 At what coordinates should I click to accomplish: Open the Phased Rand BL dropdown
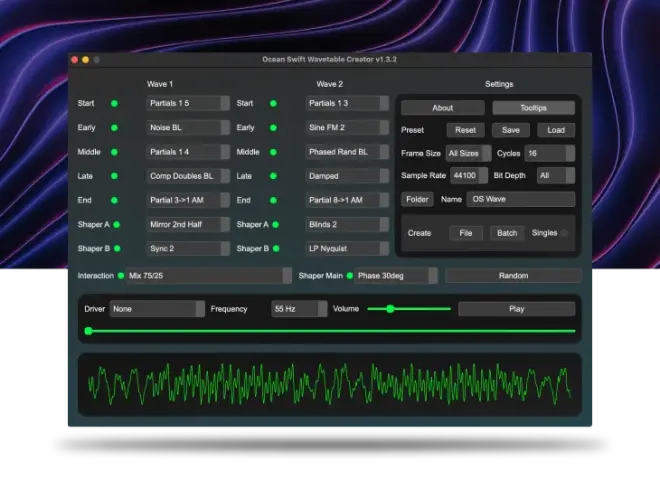347,152
